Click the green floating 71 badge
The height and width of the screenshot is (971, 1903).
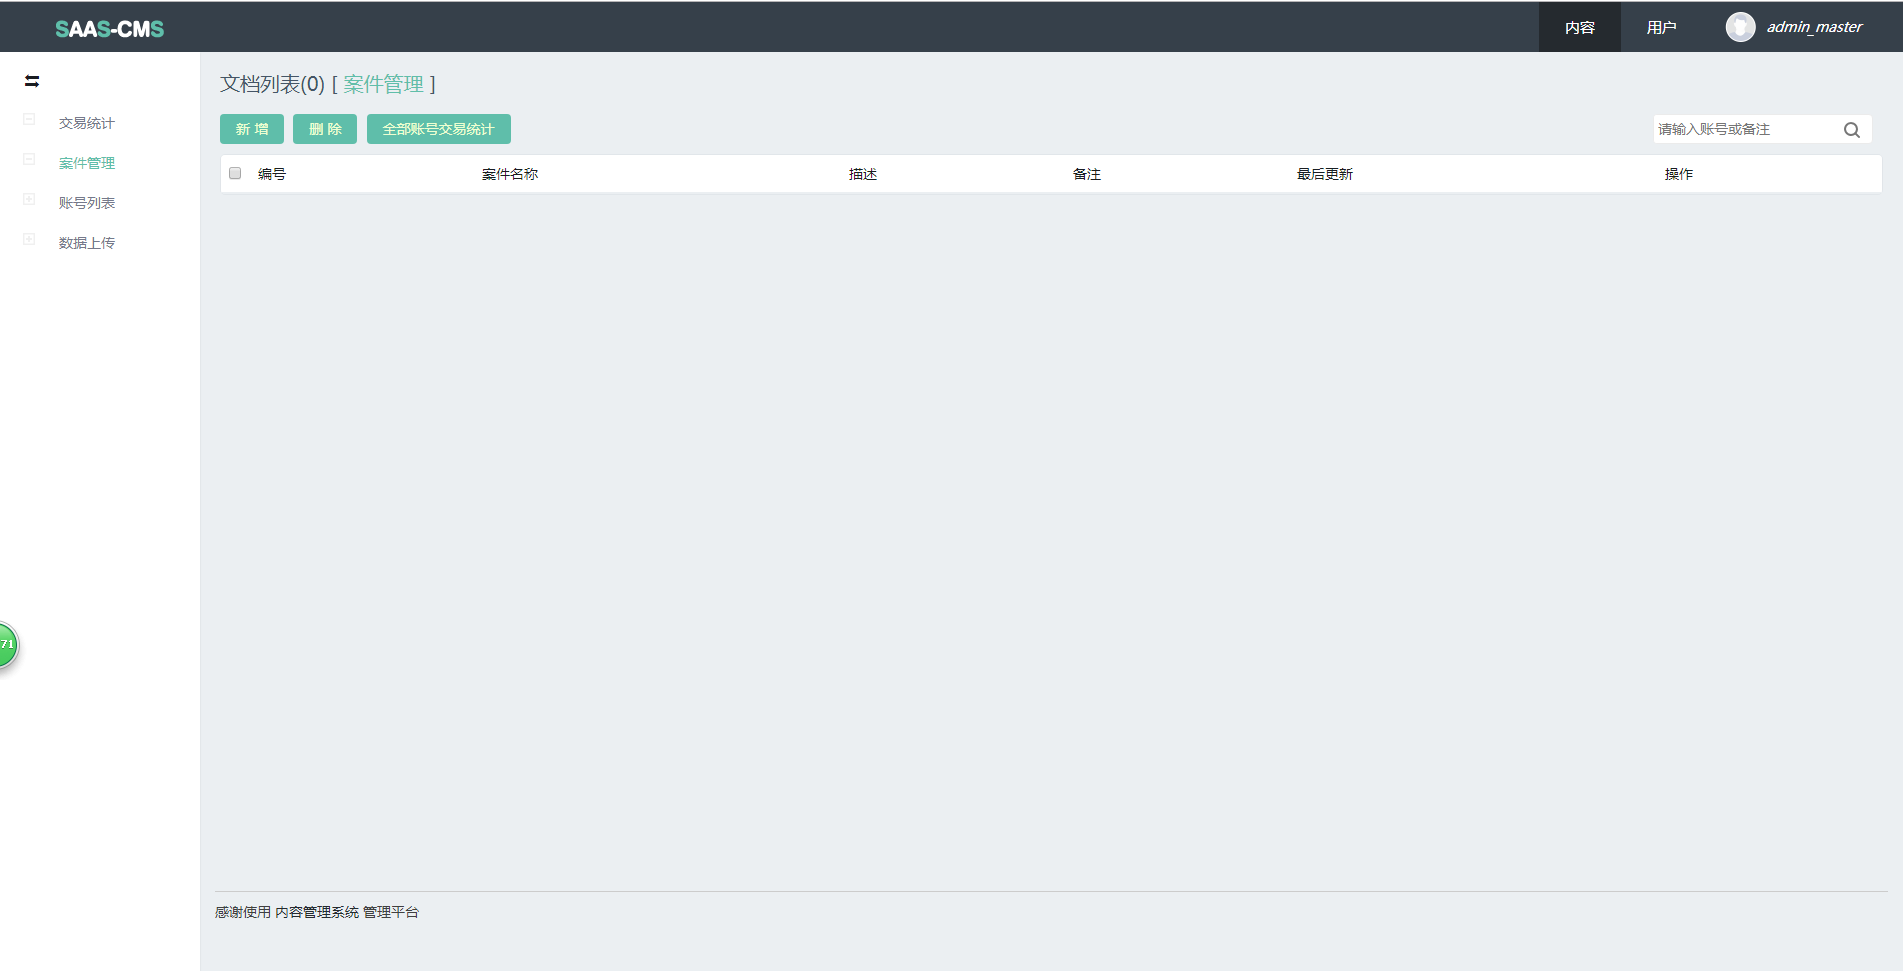[x=7, y=644]
